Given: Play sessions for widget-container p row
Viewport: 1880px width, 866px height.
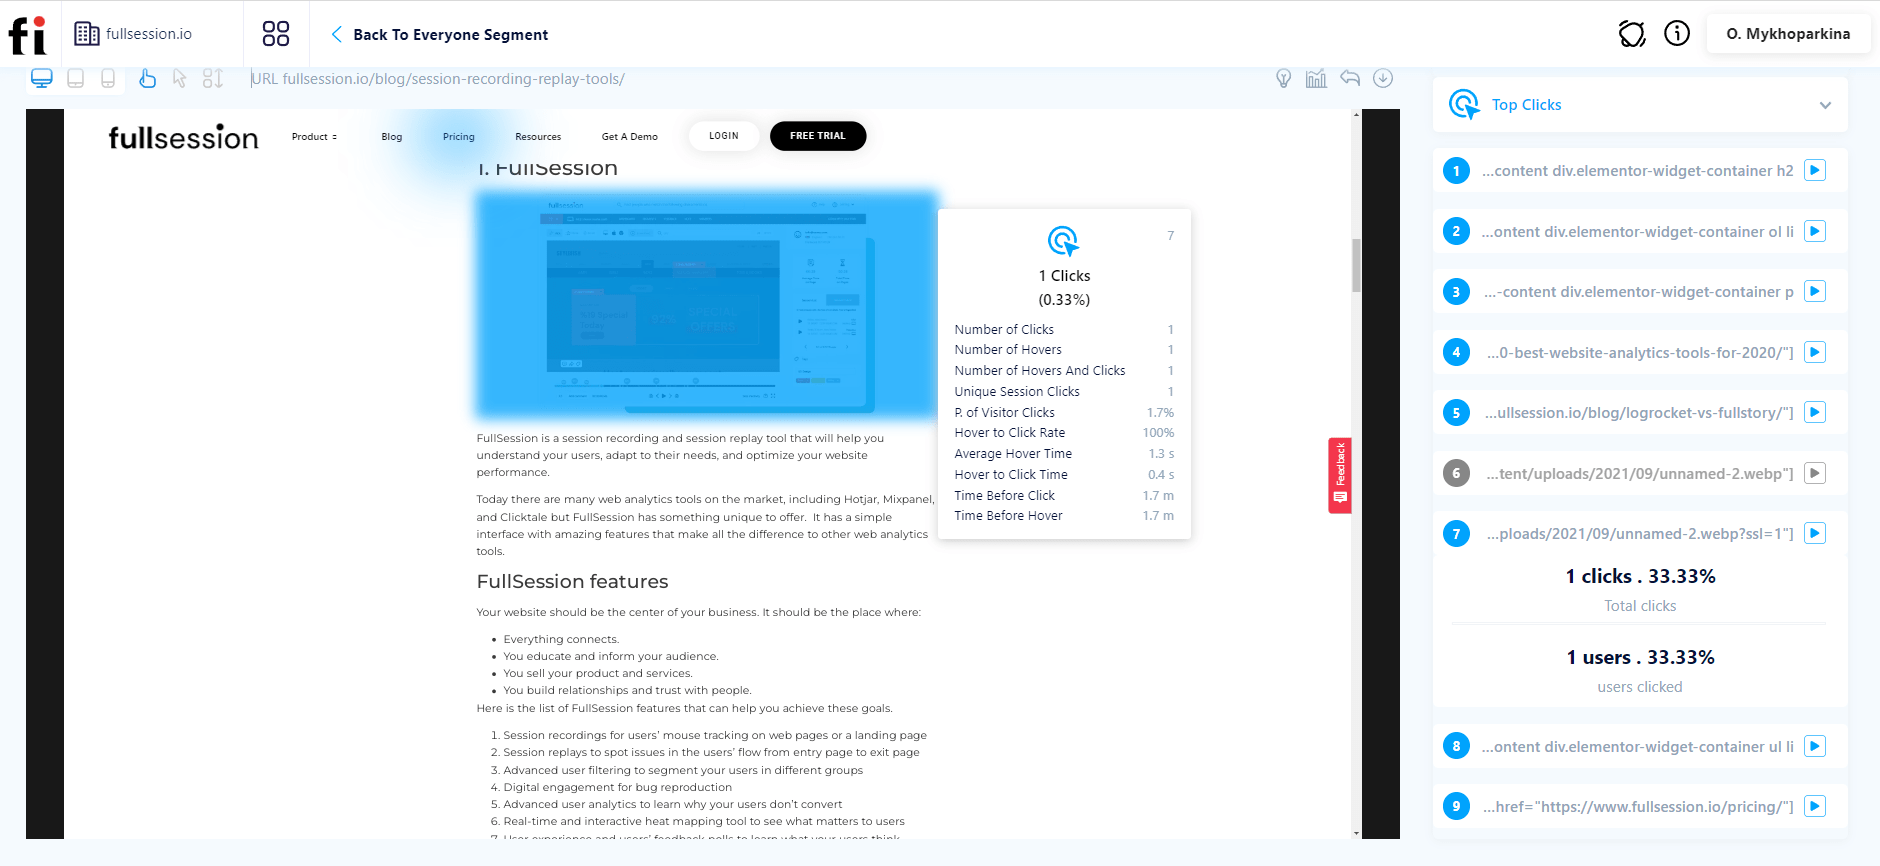Looking at the screenshot, I should coord(1815,291).
